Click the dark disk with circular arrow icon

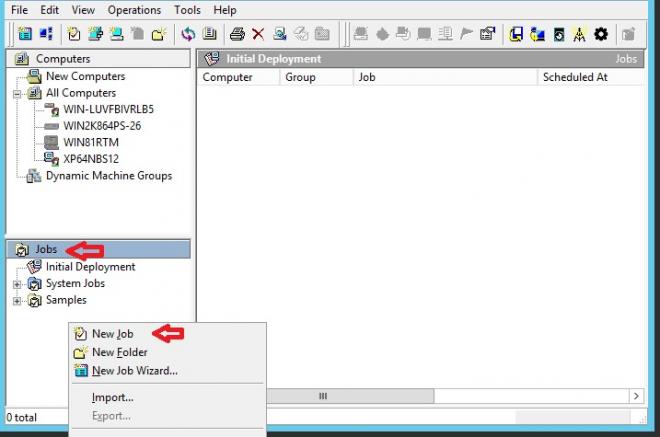[559, 34]
